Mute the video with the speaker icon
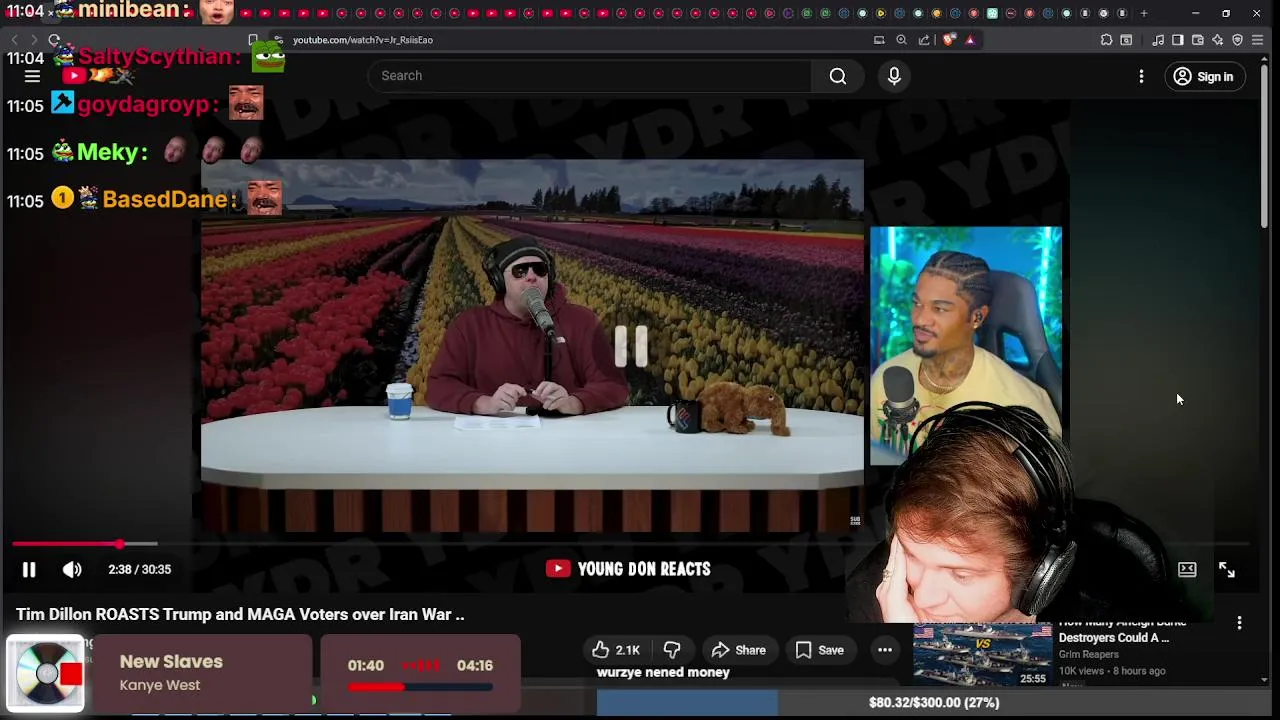The height and width of the screenshot is (720, 1280). tap(72, 569)
